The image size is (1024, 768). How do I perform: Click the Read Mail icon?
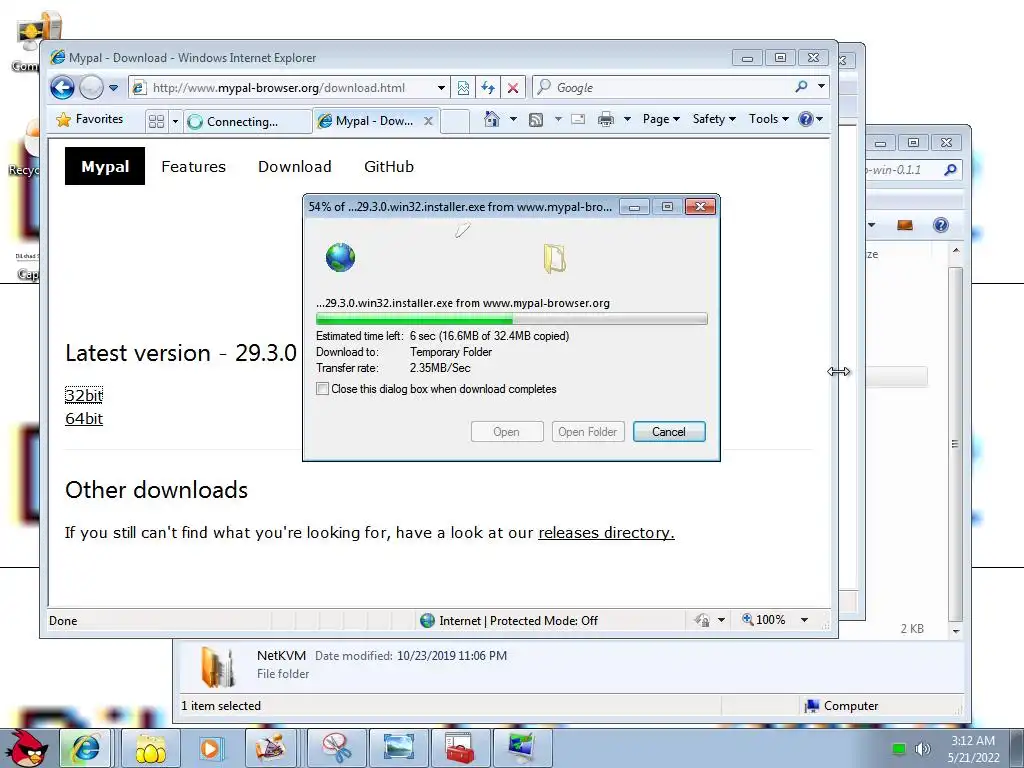tap(578, 119)
